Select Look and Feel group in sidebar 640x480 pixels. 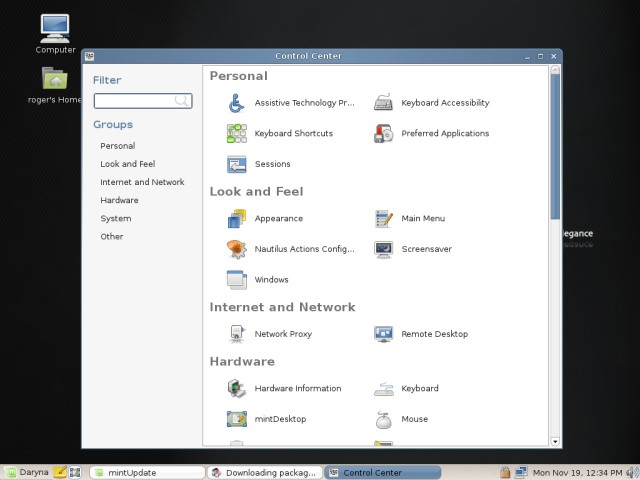[128, 164]
